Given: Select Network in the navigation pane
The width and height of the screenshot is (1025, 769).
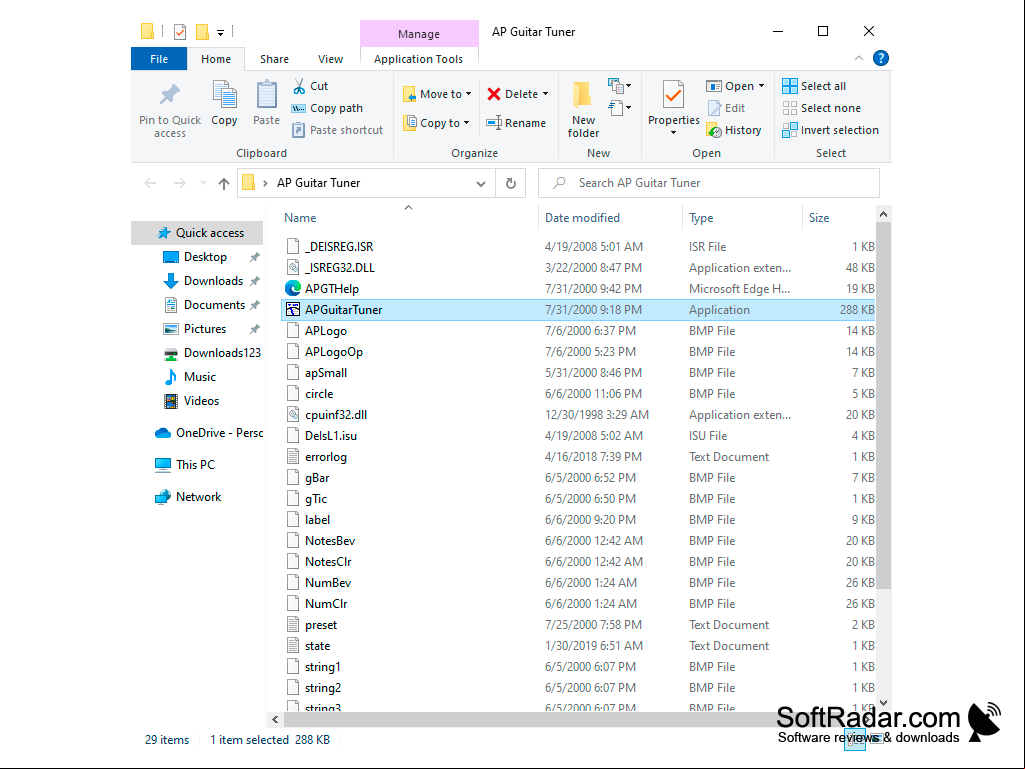Looking at the screenshot, I should point(197,497).
